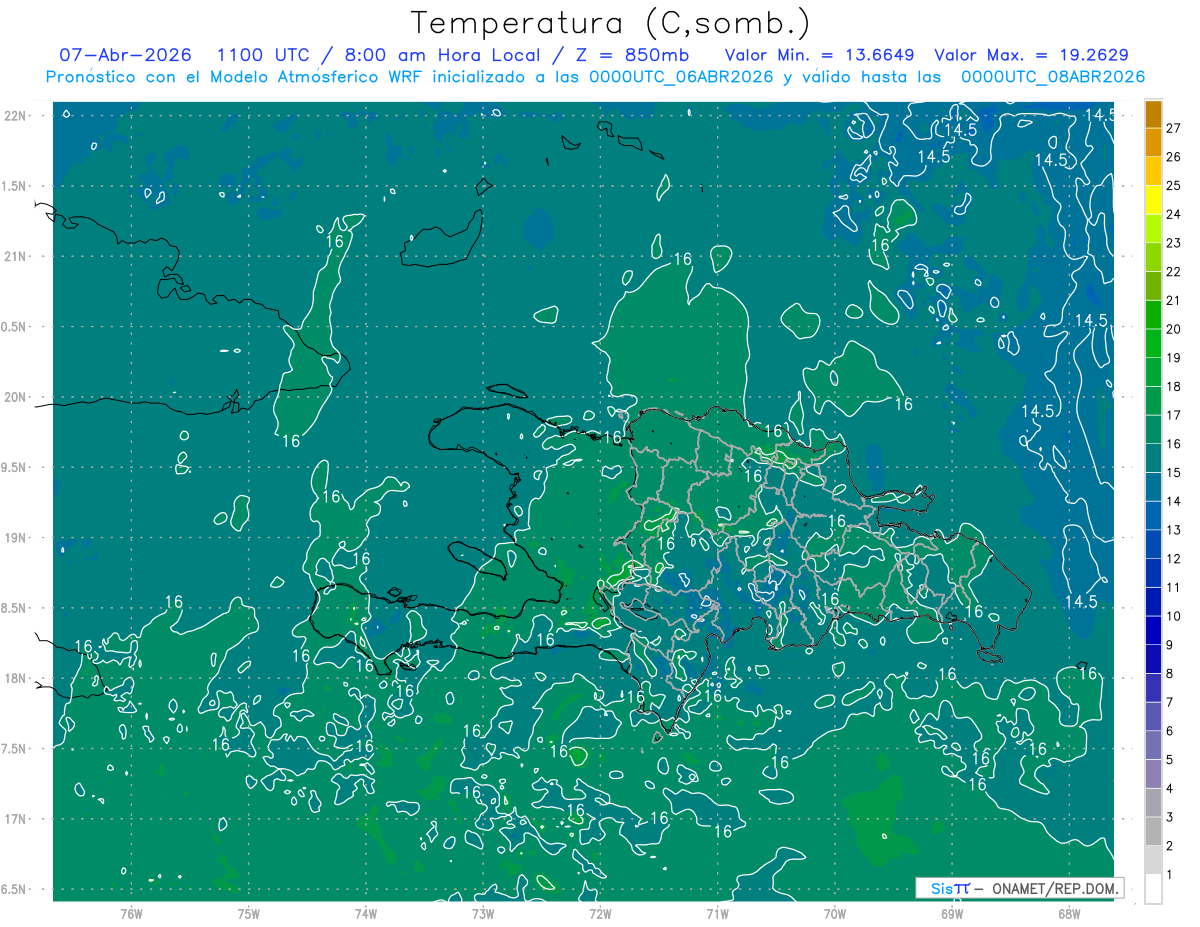The width and height of the screenshot is (1200, 927).
Task: Click the 76W longitude axis label
Action: [x=131, y=913]
